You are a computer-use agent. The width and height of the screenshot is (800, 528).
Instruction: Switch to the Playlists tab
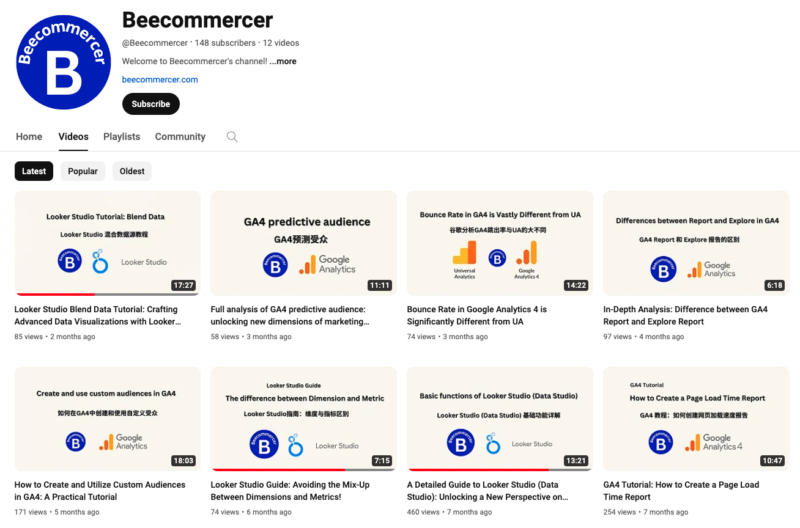pos(122,137)
